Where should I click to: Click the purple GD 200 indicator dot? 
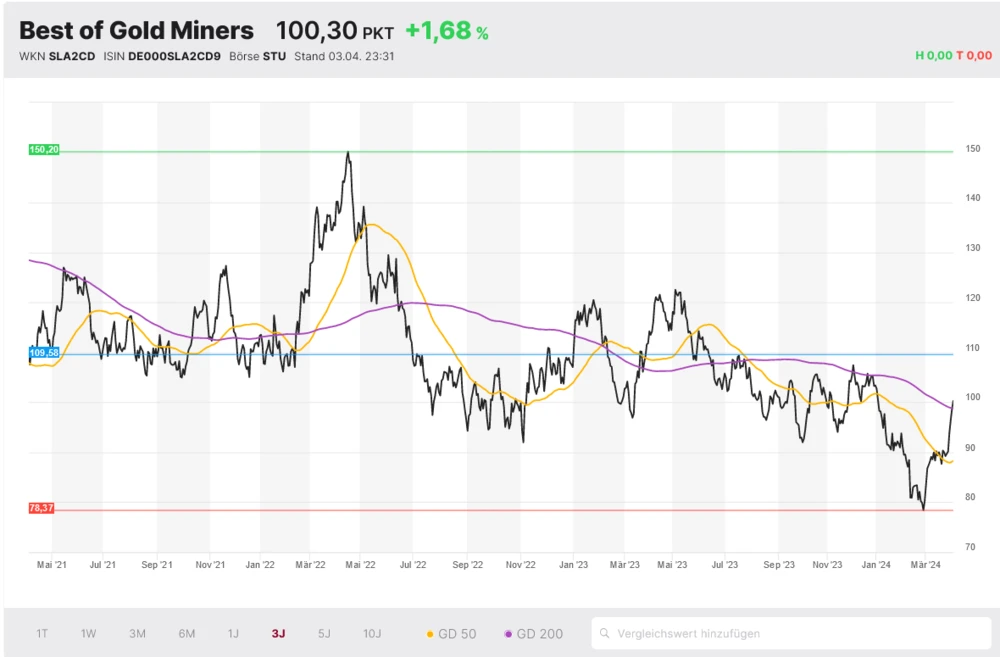click(x=509, y=634)
